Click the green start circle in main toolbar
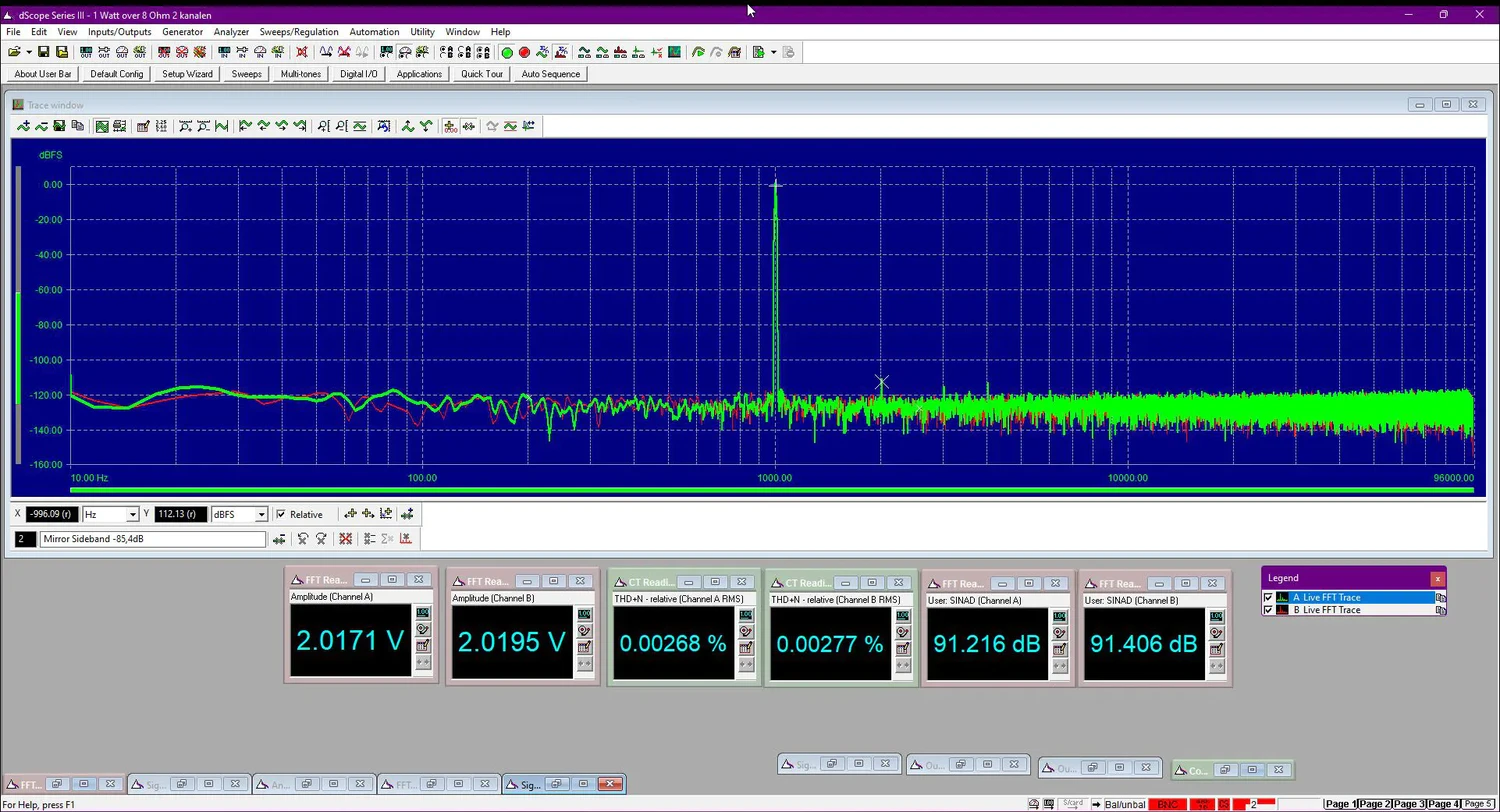The image size is (1500, 812). click(x=507, y=52)
